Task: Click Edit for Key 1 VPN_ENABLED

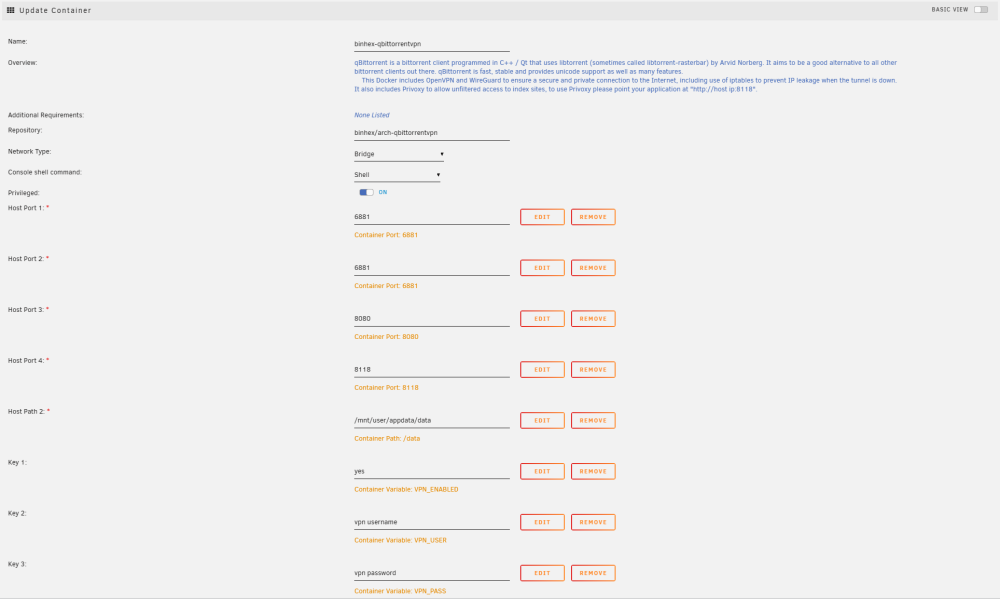Action: [542, 471]
